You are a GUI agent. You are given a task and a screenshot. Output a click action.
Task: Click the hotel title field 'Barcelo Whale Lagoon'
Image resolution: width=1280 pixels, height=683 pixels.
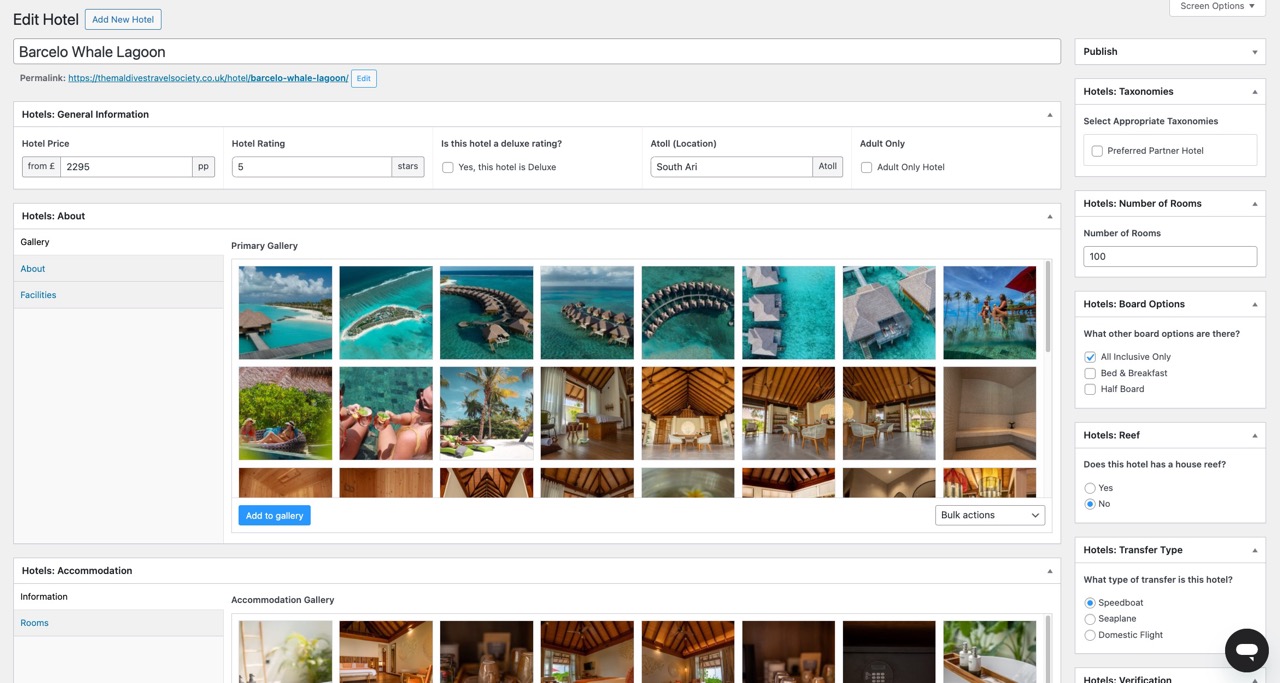tap(537, 52)
